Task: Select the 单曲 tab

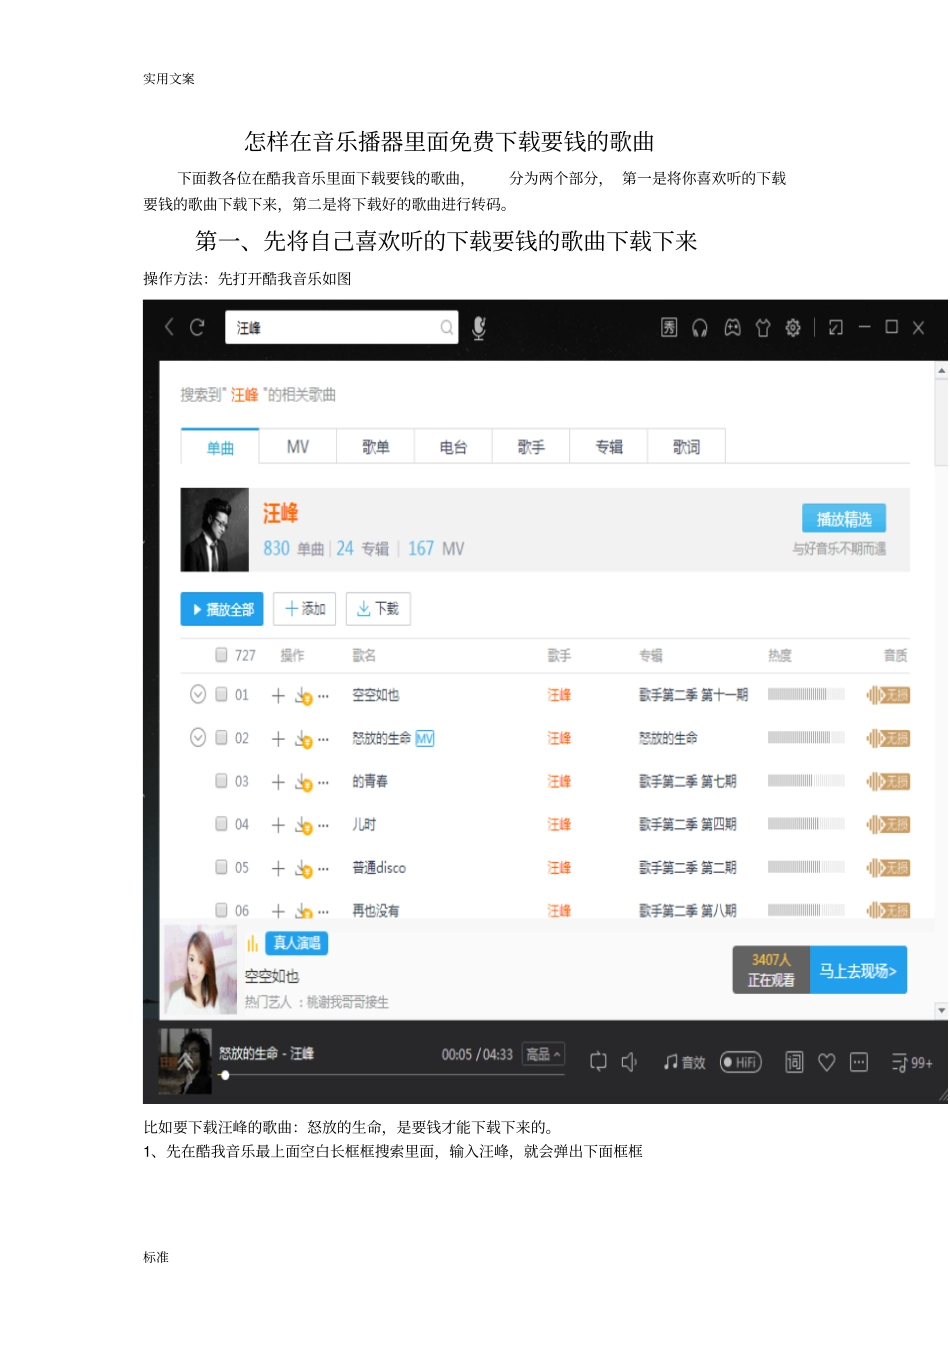Action: click(220, 447)
